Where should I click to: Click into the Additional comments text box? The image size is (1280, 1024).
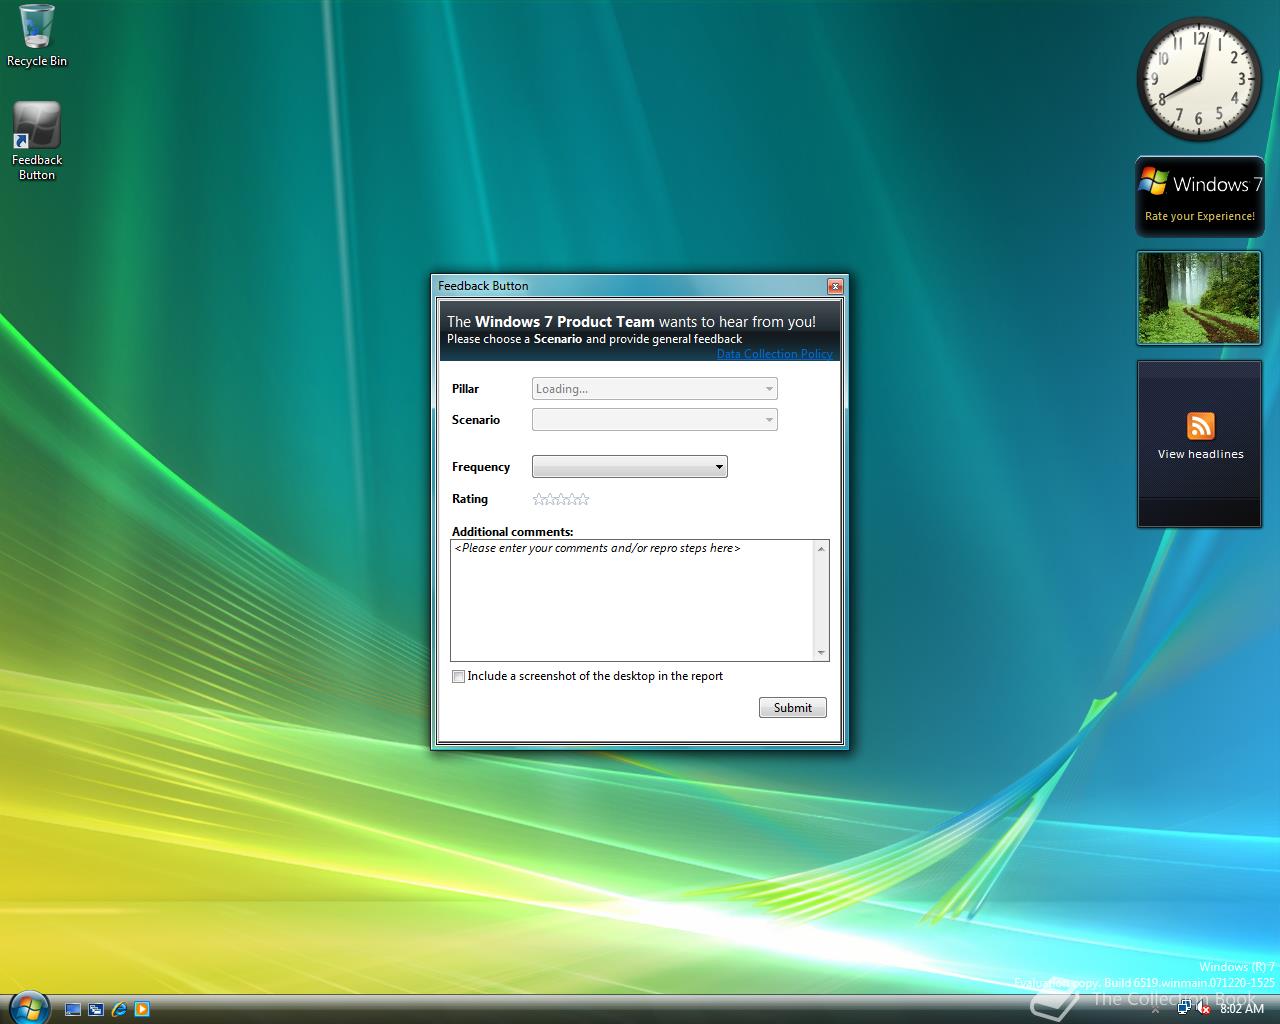[633, 600]
